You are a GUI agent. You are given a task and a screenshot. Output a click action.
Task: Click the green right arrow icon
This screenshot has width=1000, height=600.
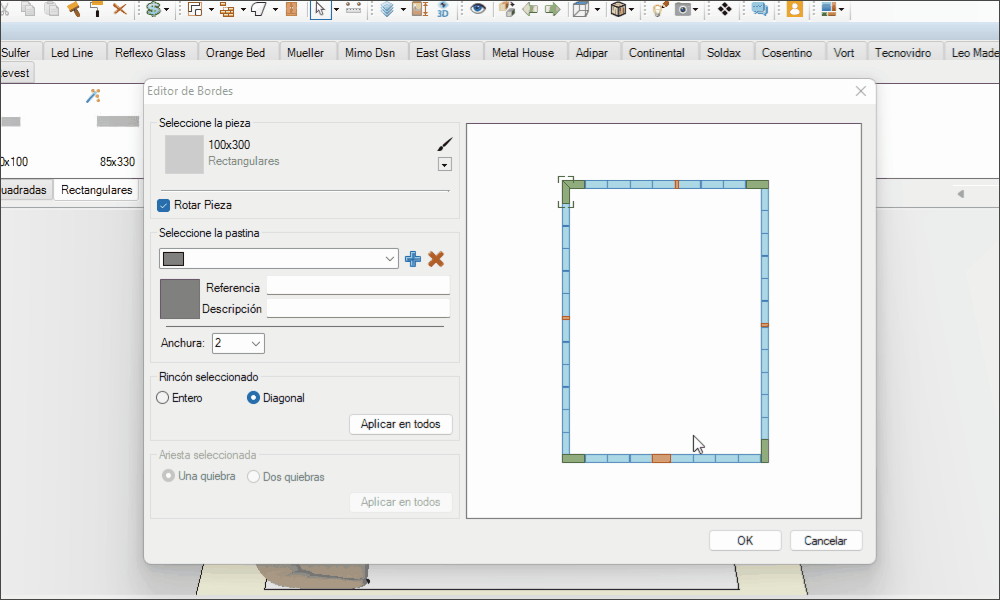pyautogui.click(x=553, y=9)
